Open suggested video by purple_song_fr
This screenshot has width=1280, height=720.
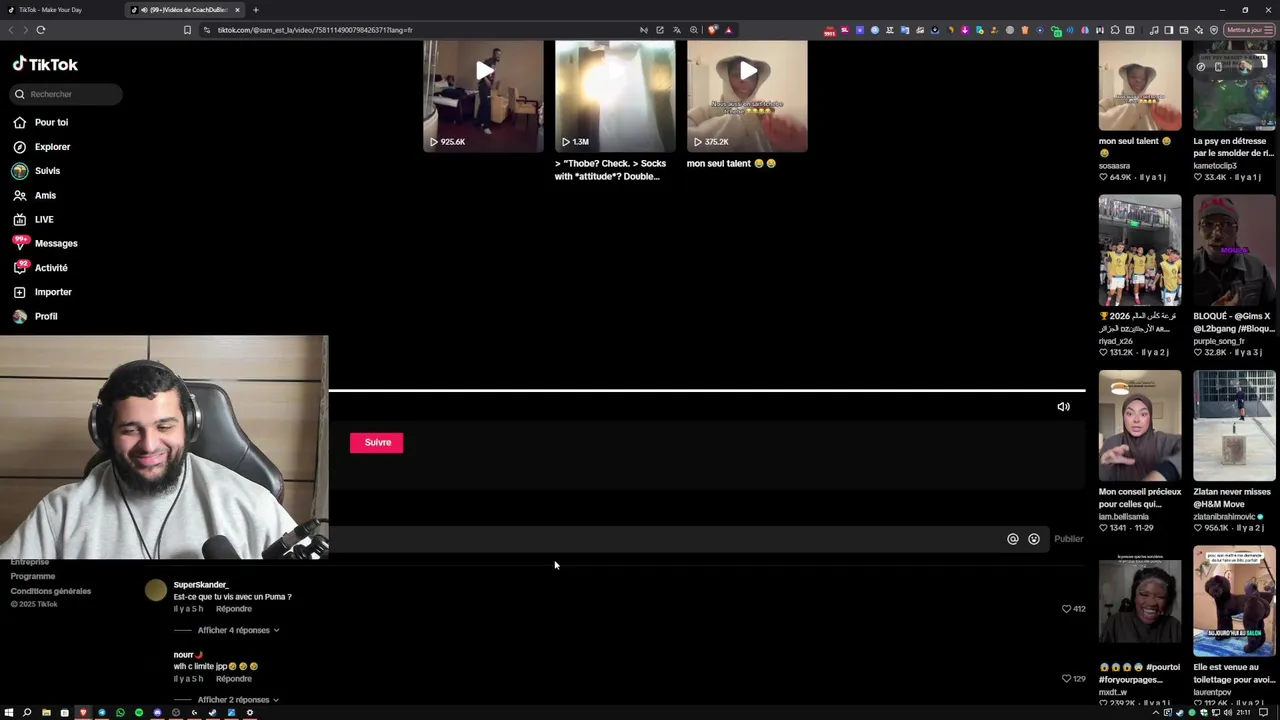pos(1234,251)
